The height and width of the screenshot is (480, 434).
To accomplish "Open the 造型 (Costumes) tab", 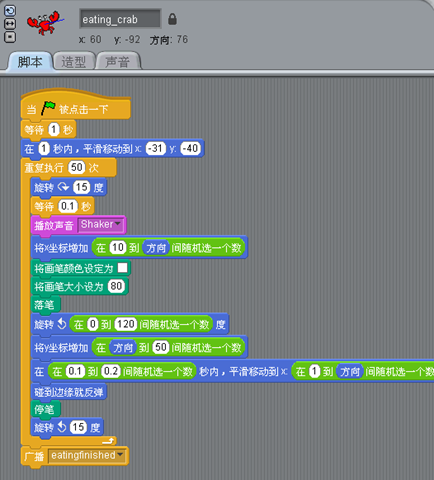I will click(74, 62).
